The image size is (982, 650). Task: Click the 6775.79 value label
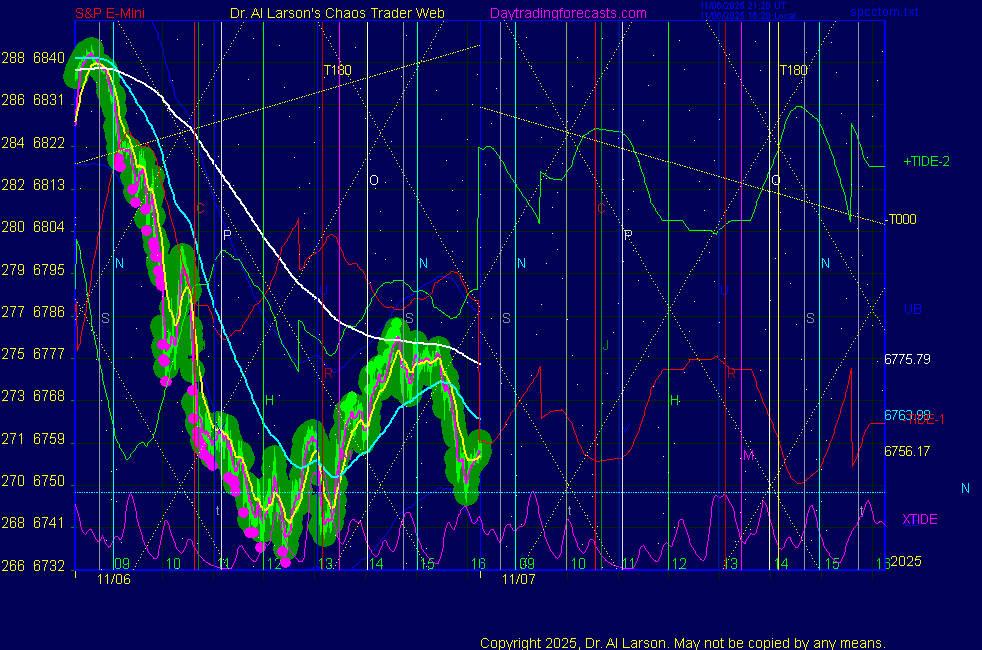(x=907, y=358)
